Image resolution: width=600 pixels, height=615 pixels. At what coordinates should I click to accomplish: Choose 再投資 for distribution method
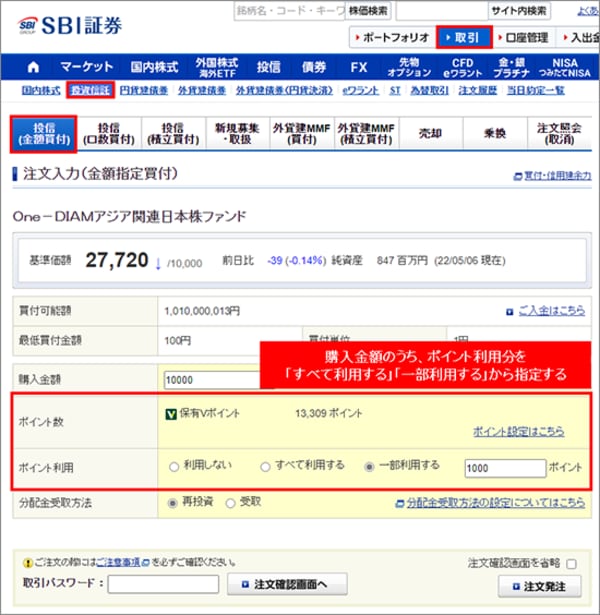click(x=172, y=503)
